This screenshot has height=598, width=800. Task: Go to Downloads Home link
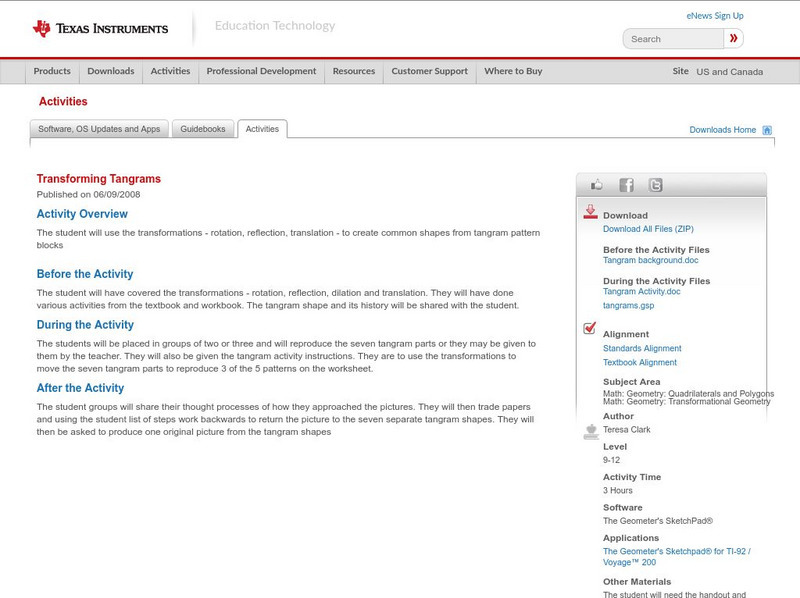point(722,130)
